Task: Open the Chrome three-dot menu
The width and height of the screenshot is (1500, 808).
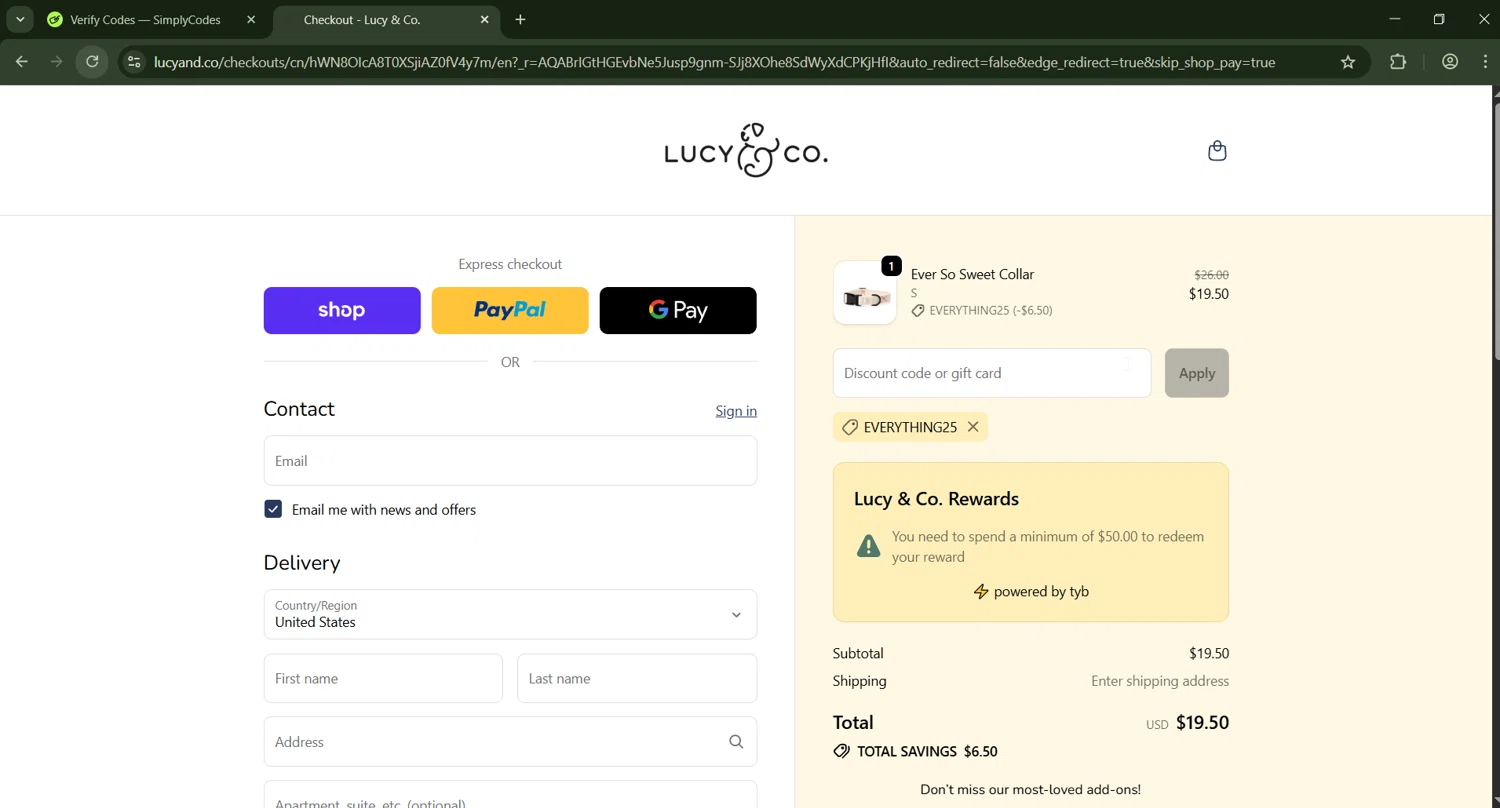Action: (x=1484, y=62)
